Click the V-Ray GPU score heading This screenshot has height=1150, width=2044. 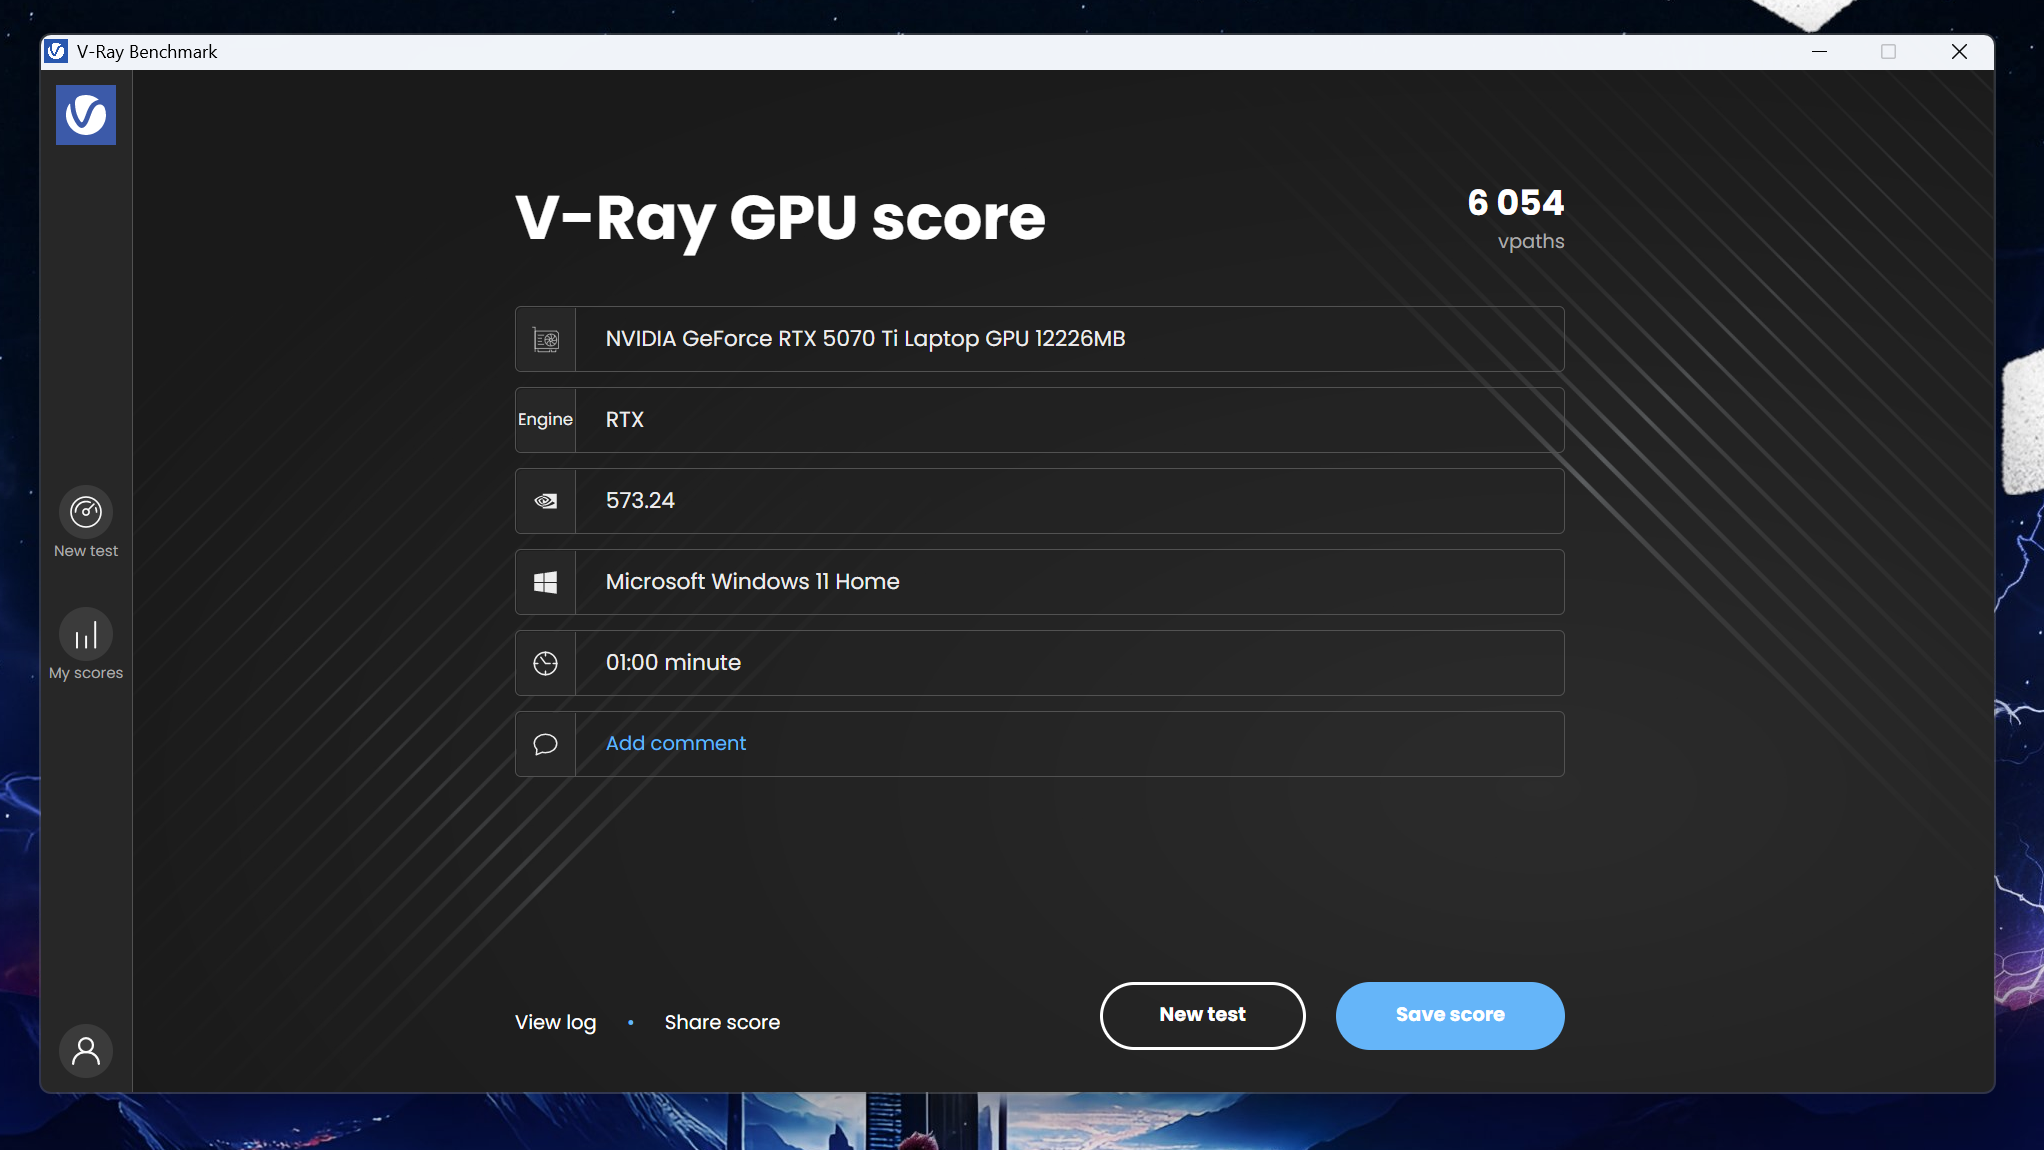tap(780, 219)
